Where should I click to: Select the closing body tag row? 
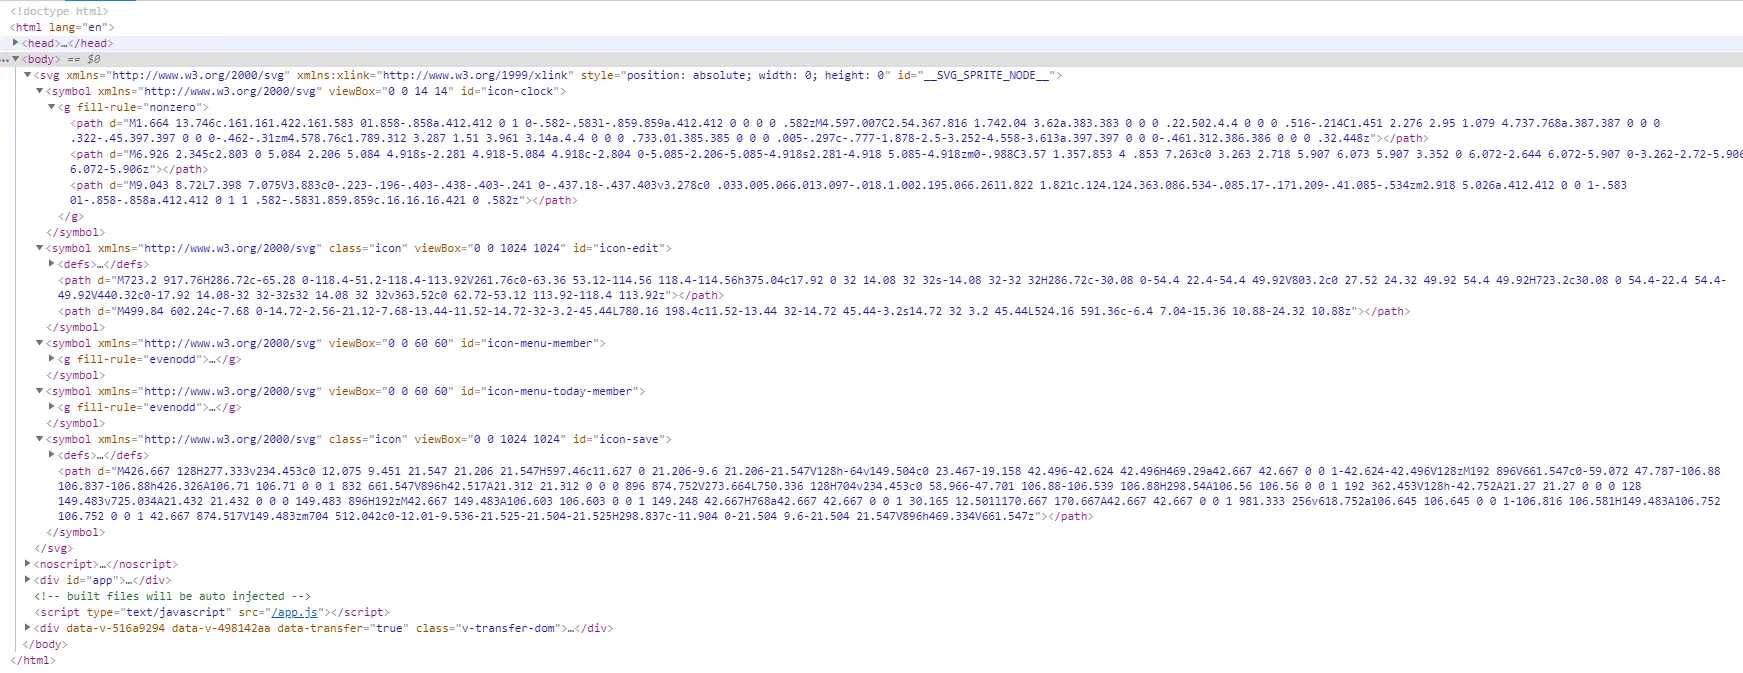(x=44, y=644)
